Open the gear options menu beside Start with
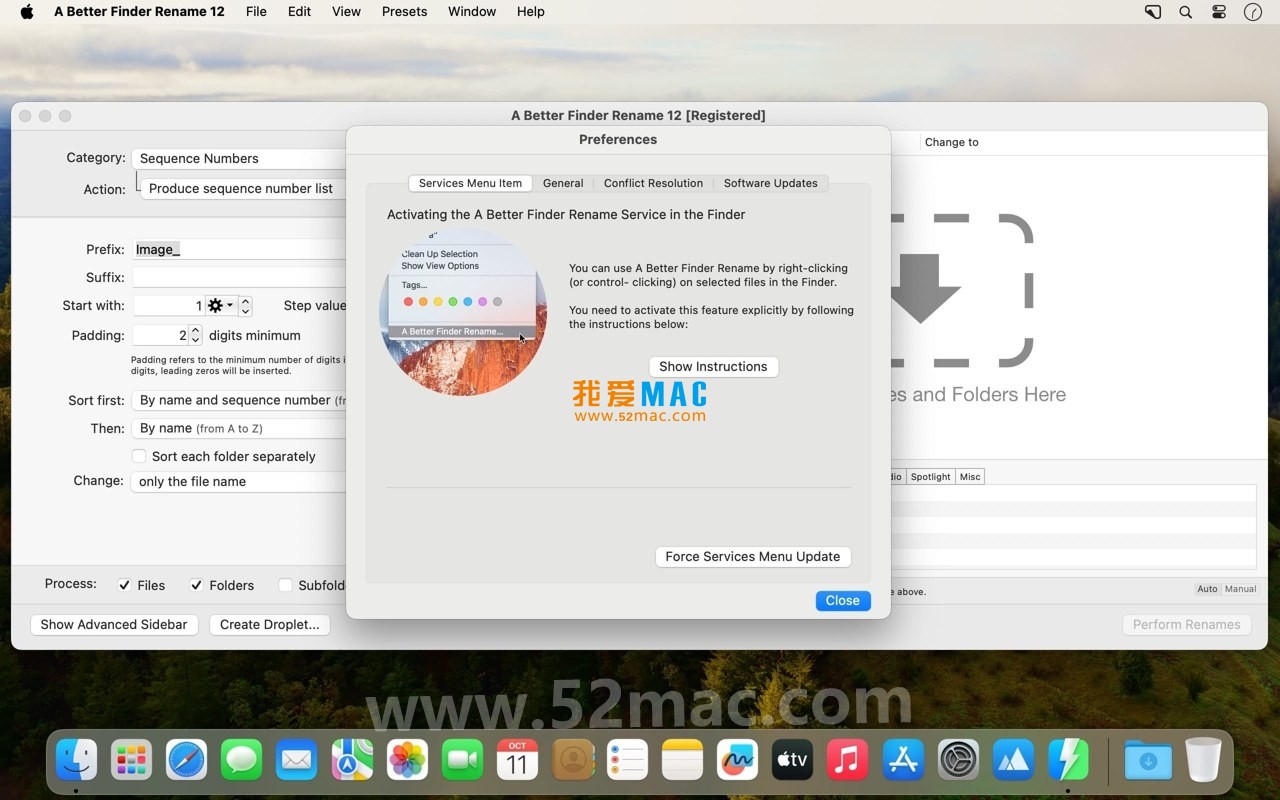 [x=220, y=305]
